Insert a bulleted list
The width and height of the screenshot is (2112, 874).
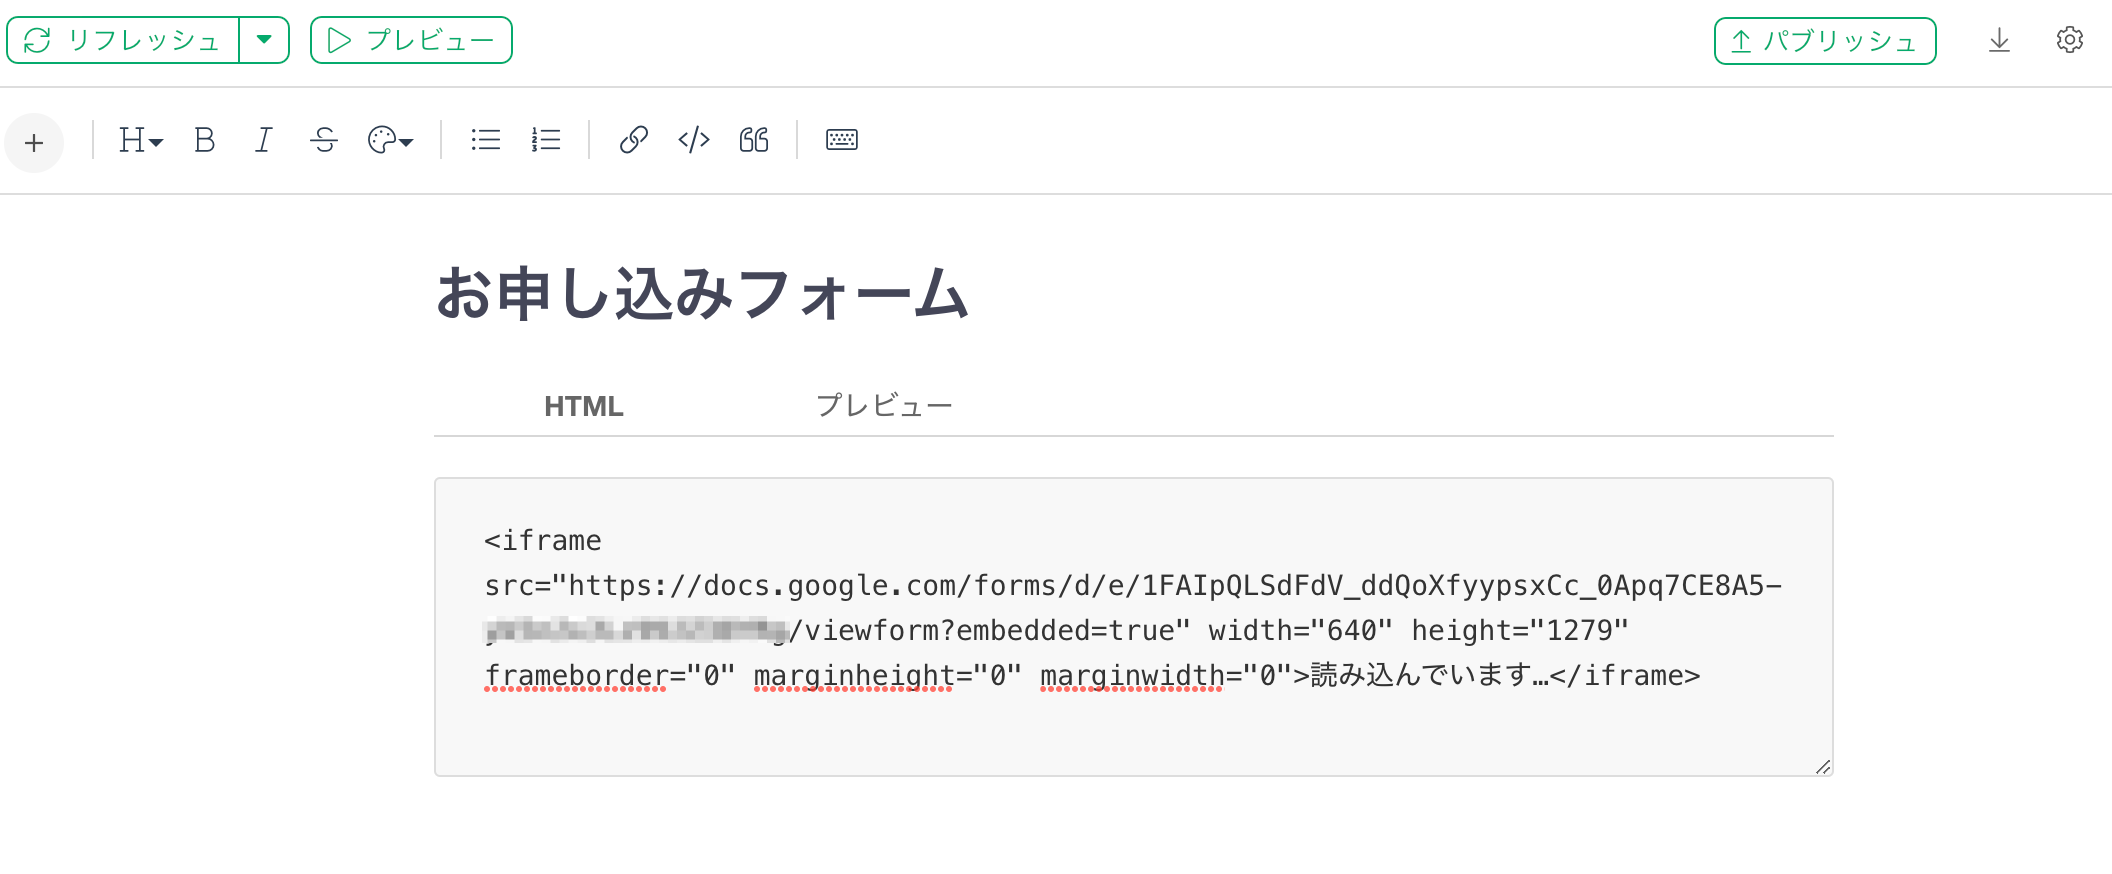click(485, 140)
